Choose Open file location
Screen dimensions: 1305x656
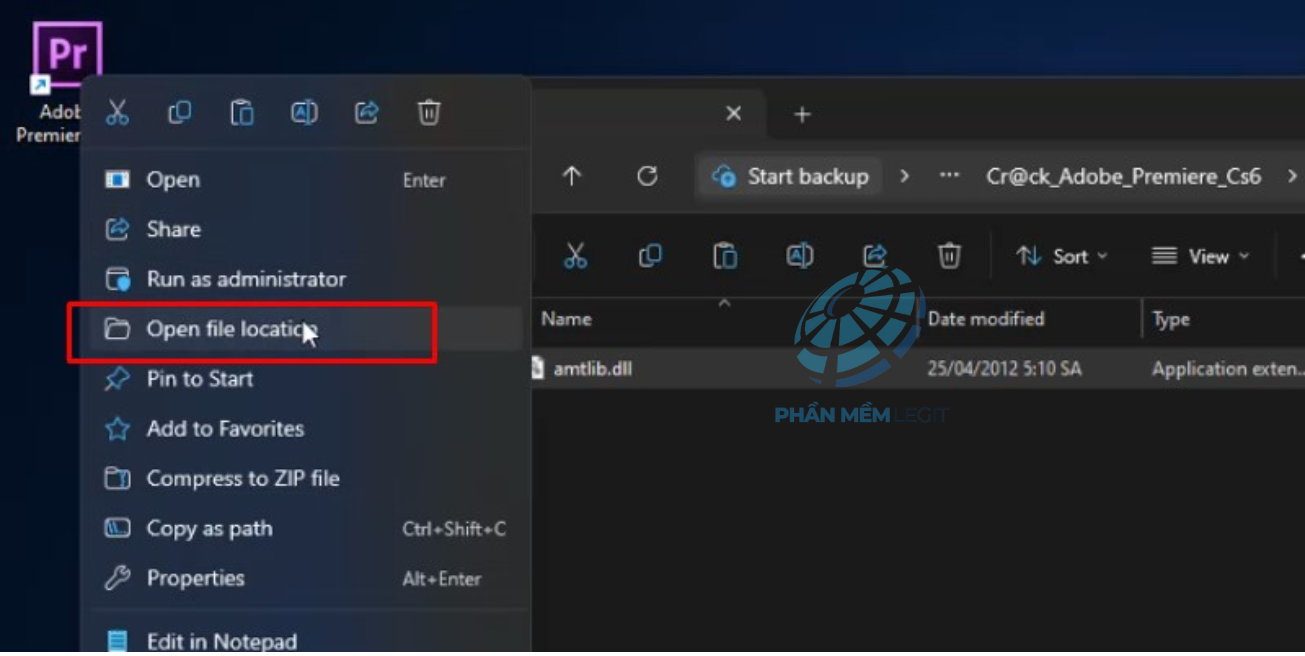[x=306, y=329]
